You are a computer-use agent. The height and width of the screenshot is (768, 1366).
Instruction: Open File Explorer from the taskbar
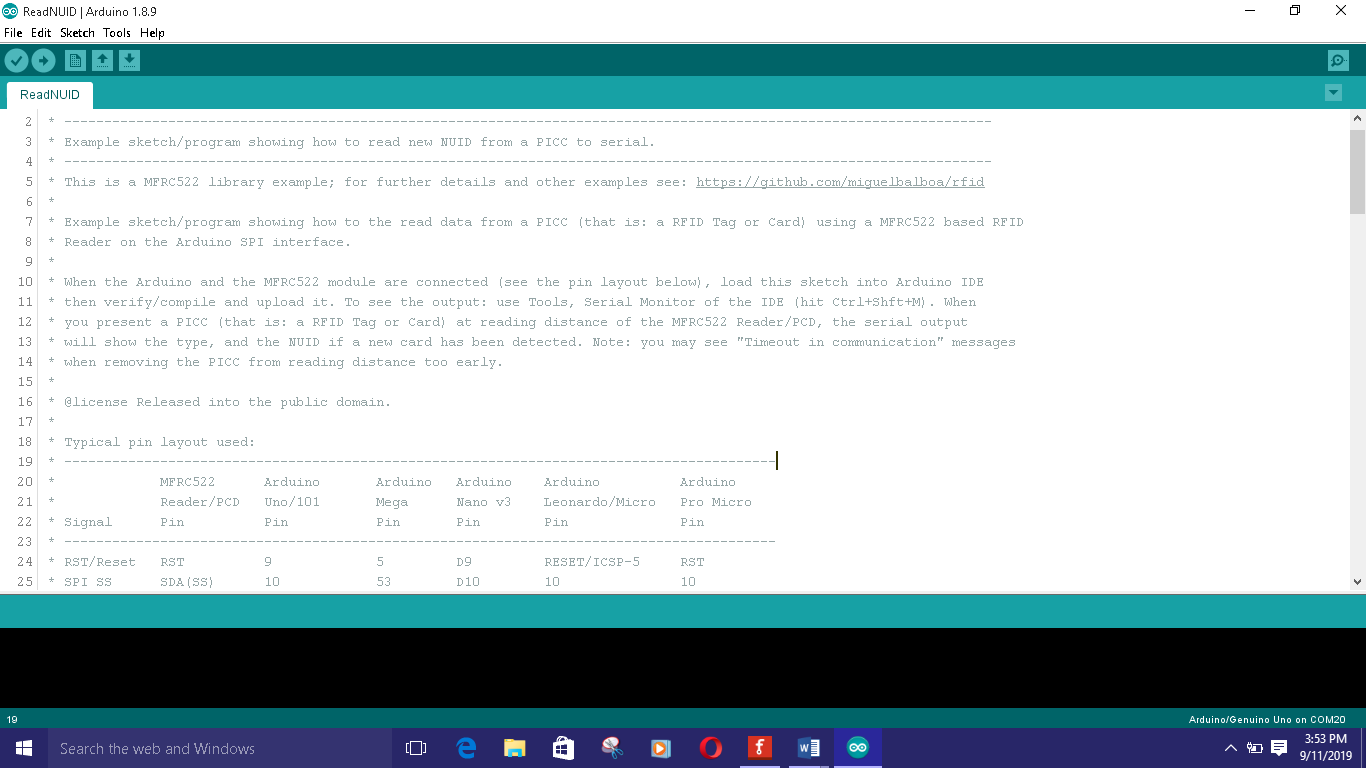(515, 748)
